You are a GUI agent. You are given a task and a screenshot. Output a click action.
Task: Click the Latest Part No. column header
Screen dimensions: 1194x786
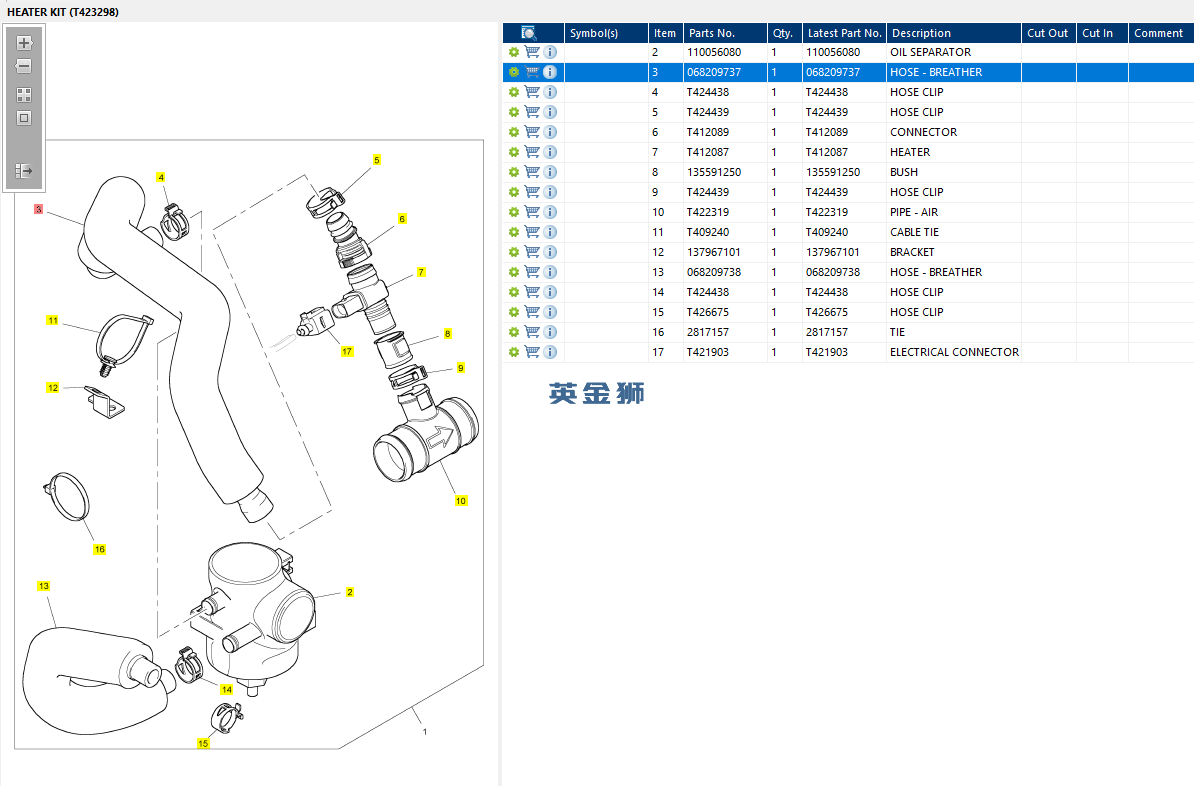[x=844, y=33]
